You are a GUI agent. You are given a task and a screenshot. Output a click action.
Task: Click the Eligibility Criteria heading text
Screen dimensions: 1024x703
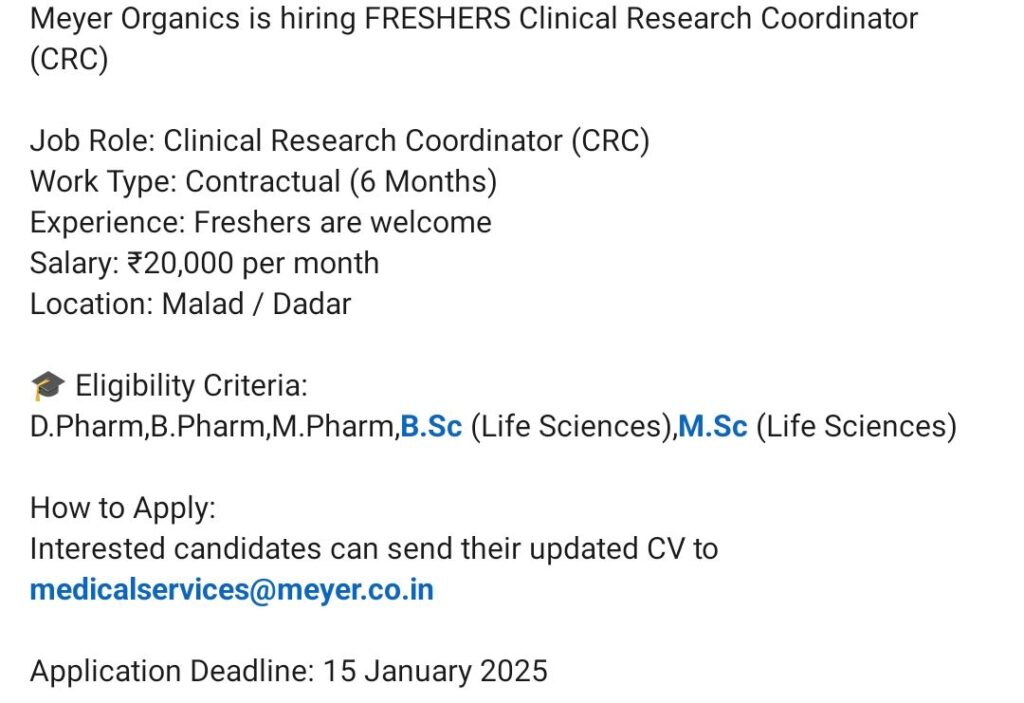[x=191, y=385]
